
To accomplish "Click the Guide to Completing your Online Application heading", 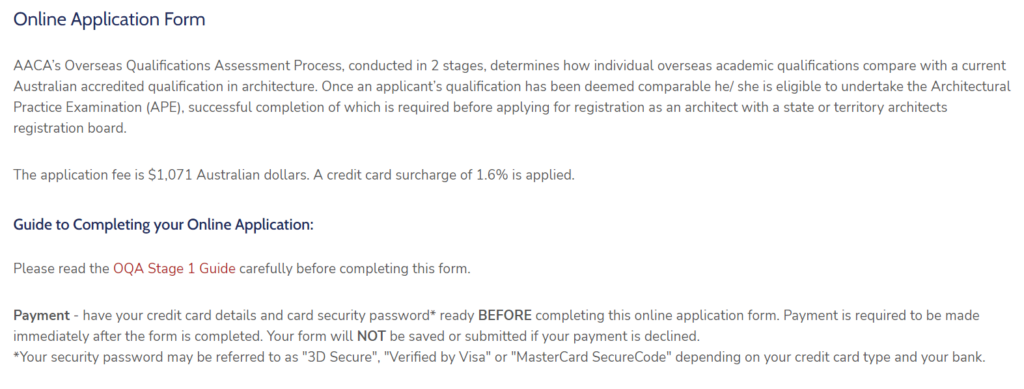I will tap(163, 225).
